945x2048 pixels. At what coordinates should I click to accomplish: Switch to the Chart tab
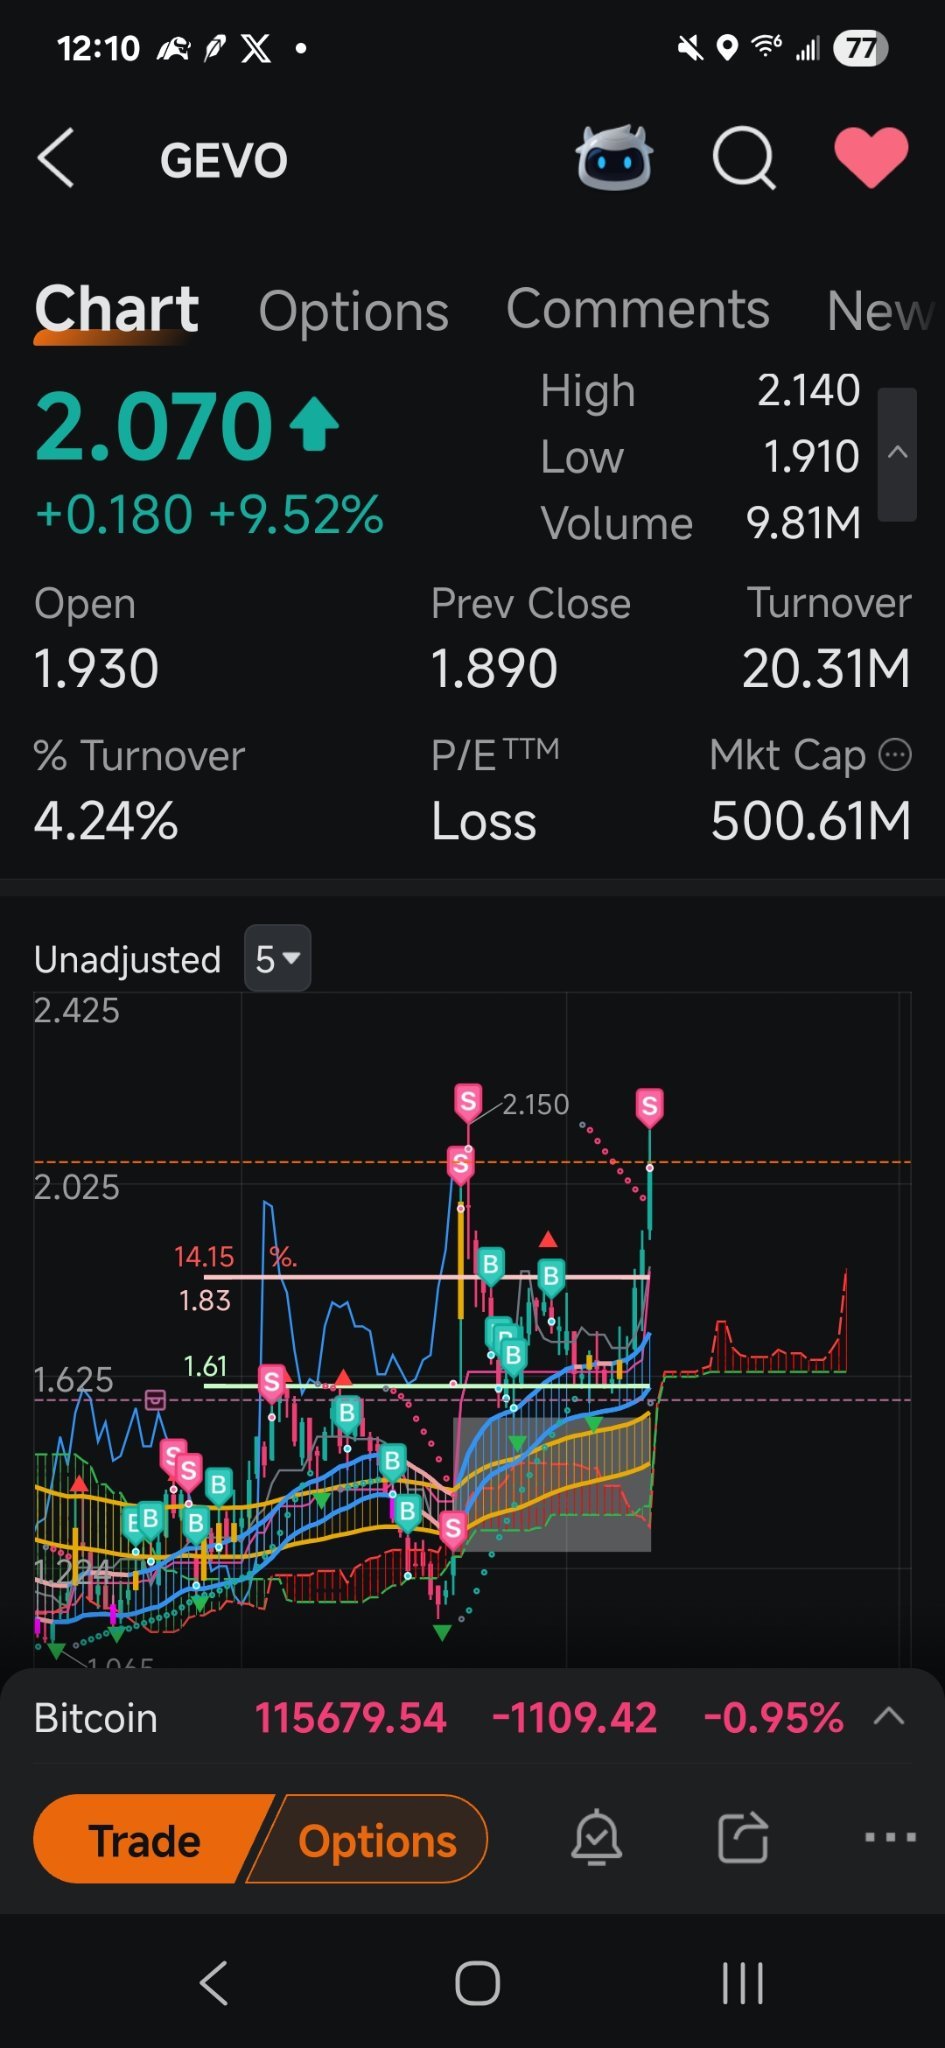point(116,309)
